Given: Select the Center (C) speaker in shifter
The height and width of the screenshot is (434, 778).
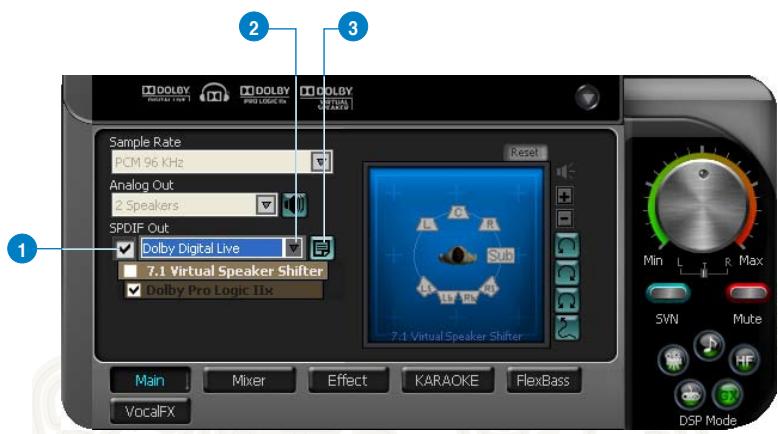Looking at the screenshot, I should pyautogui.click(x=457, y=212).
